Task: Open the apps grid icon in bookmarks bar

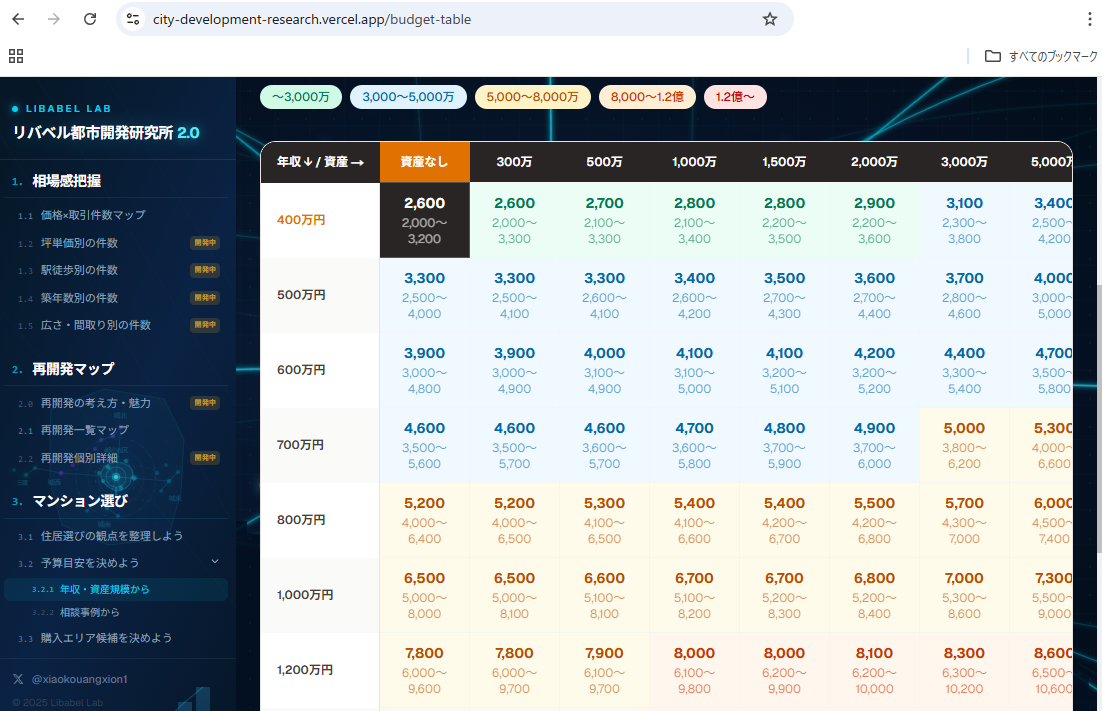Action: point(16,56)
